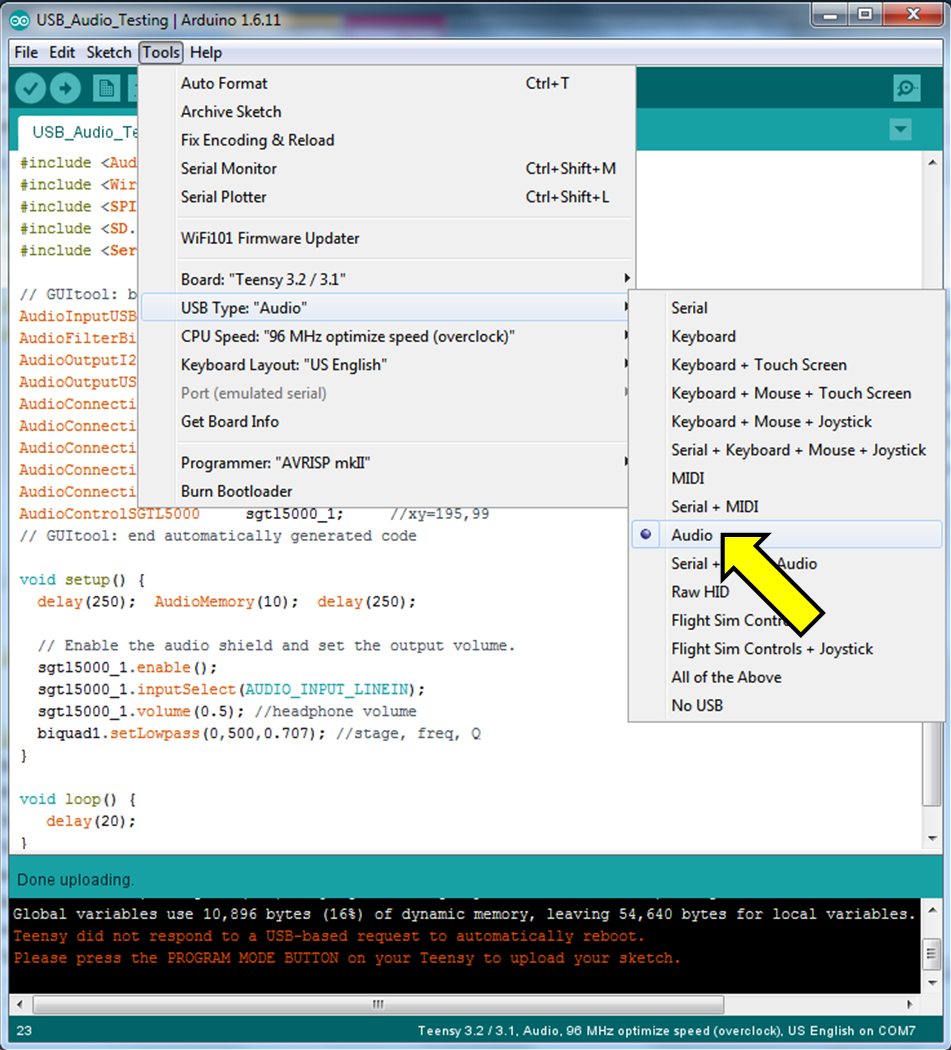Click the console vertical scrollbar thumb
951x1050 pixels.
[932, 954]
